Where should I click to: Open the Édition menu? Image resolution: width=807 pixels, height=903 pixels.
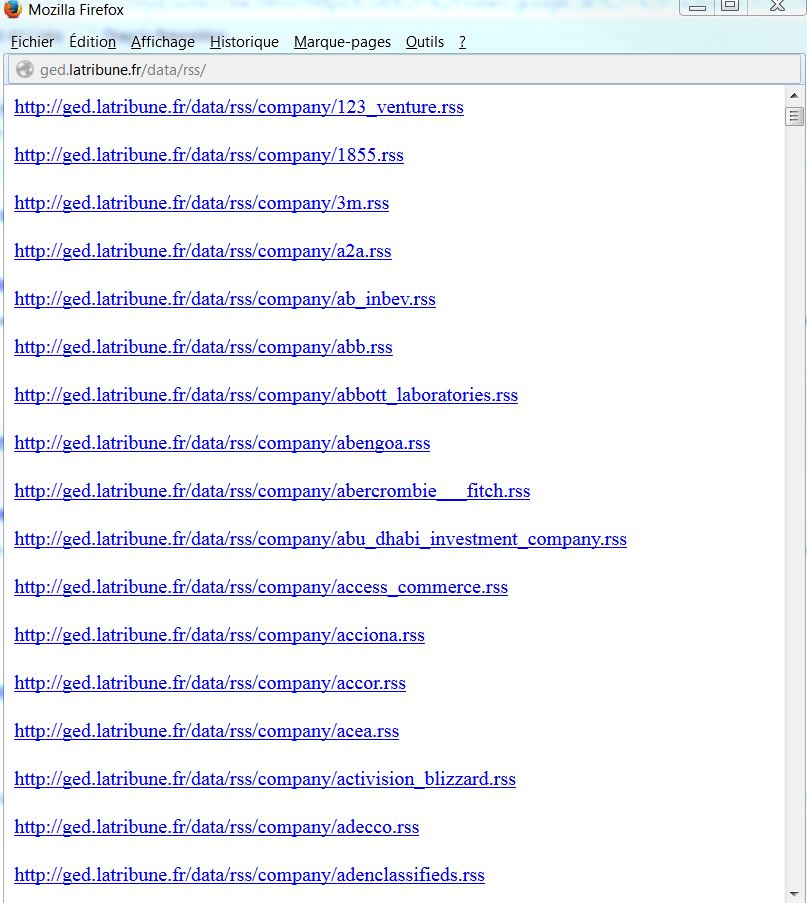coord(92,42)
